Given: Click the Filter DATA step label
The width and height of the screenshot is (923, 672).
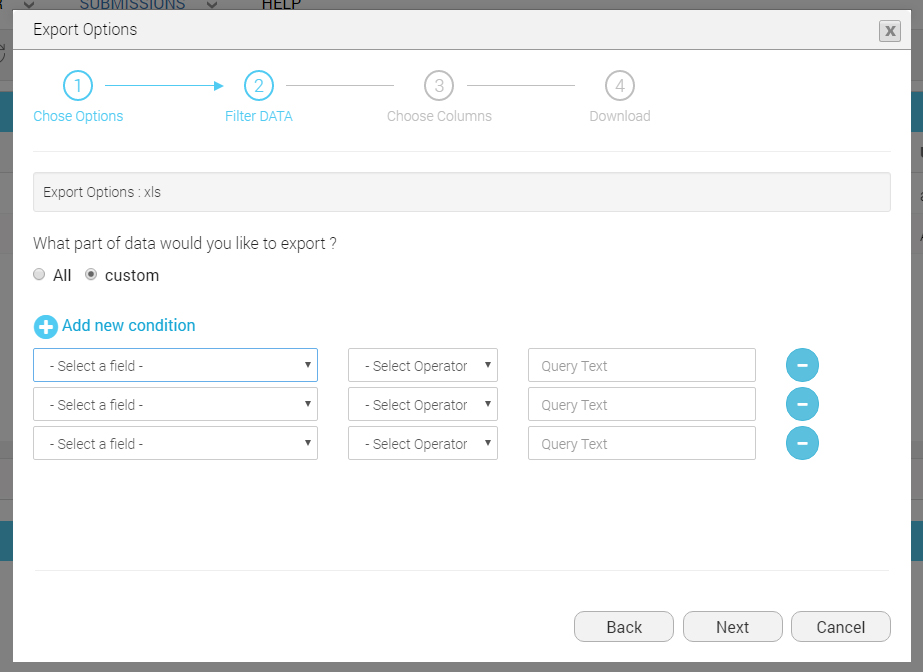Looking at the screenshot, I should (259, 116).
